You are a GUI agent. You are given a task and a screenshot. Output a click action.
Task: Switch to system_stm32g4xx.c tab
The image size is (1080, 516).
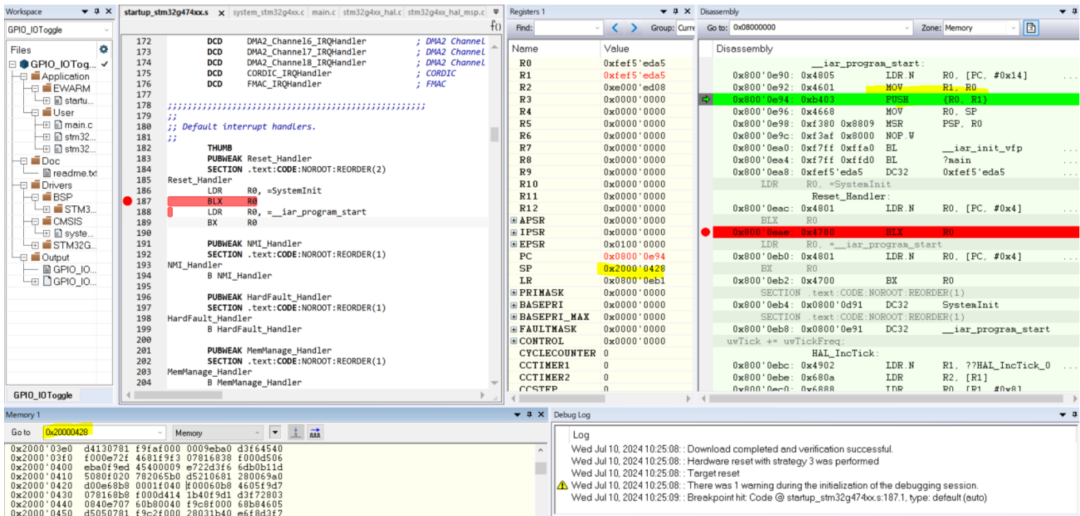[267, 13]
